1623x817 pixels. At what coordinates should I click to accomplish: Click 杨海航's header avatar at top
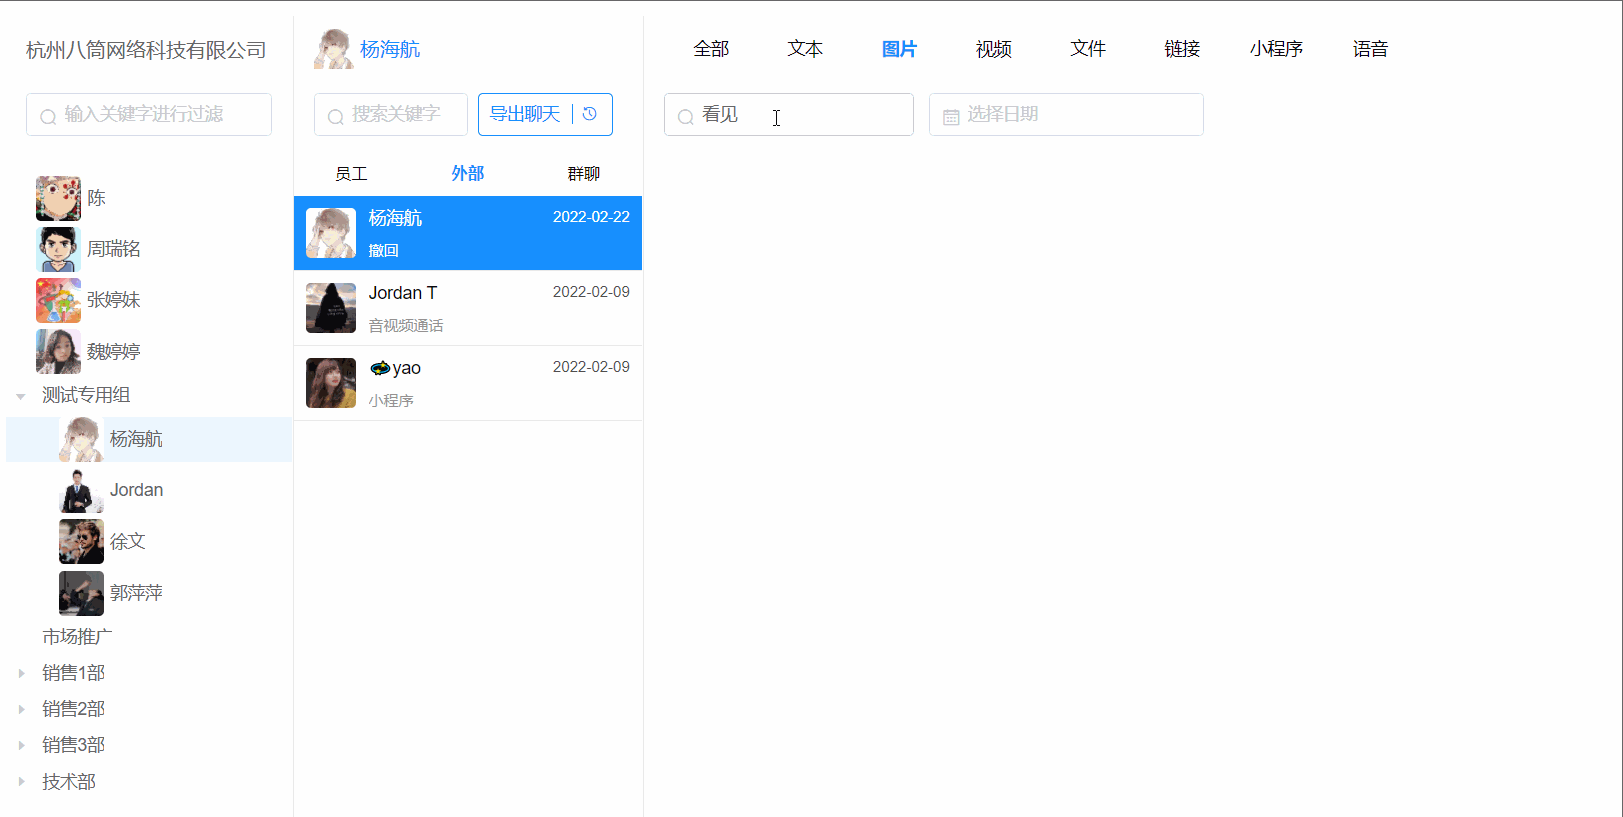(x=334, y=49)
